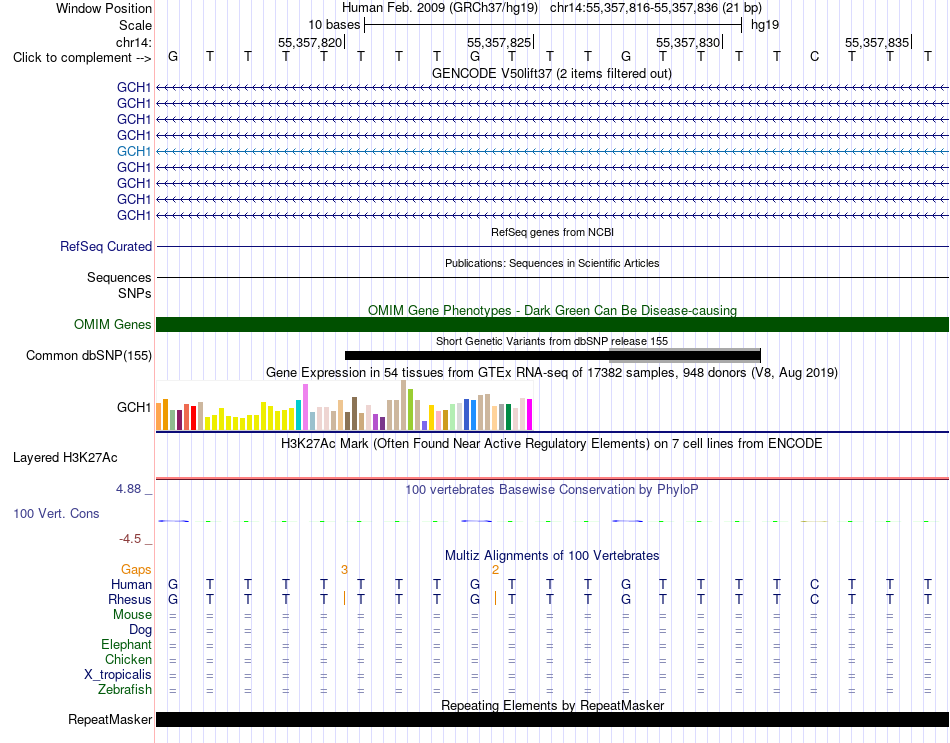Click the C base in the top sequence row

tap(814, 57)
